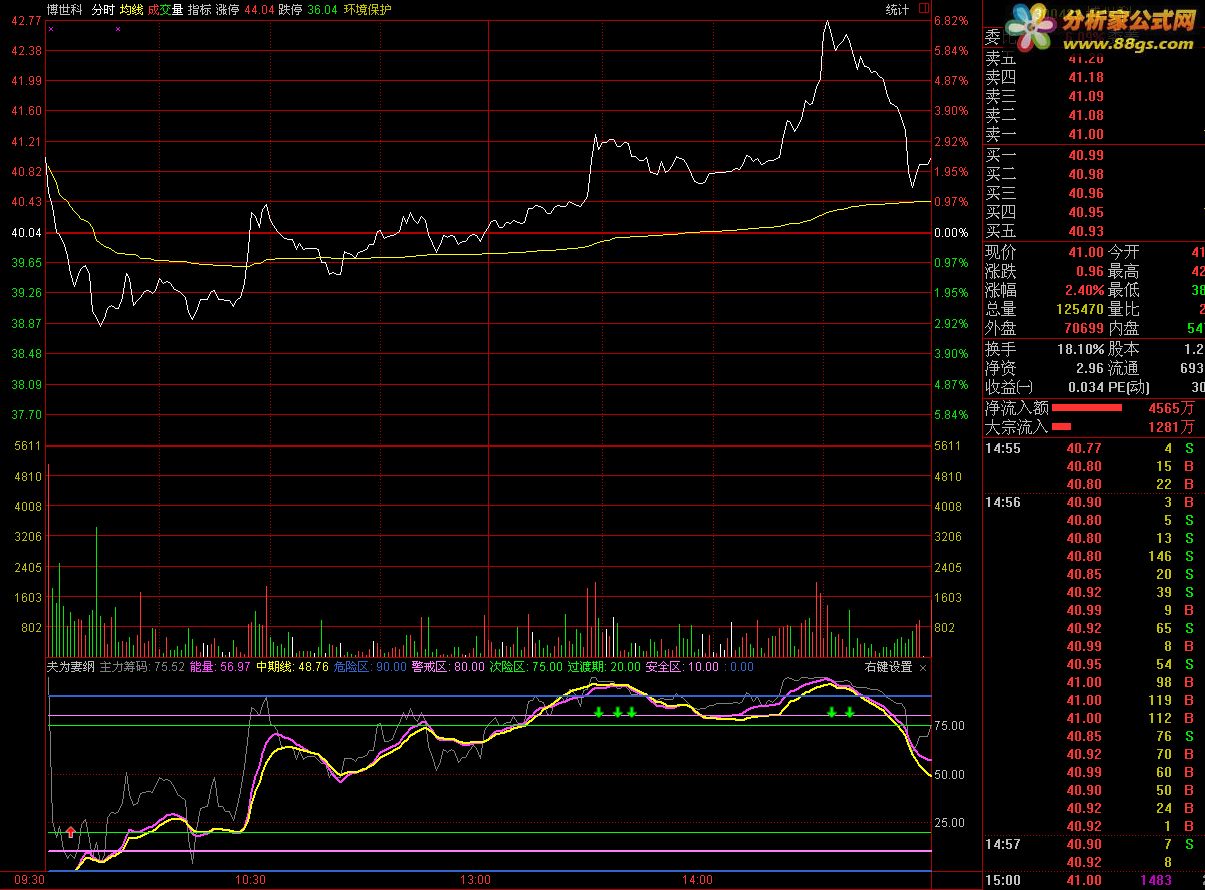Click the leftmost green down arrow signal
This screenshot has width=1205, height=890.
(x=598, y=712)
